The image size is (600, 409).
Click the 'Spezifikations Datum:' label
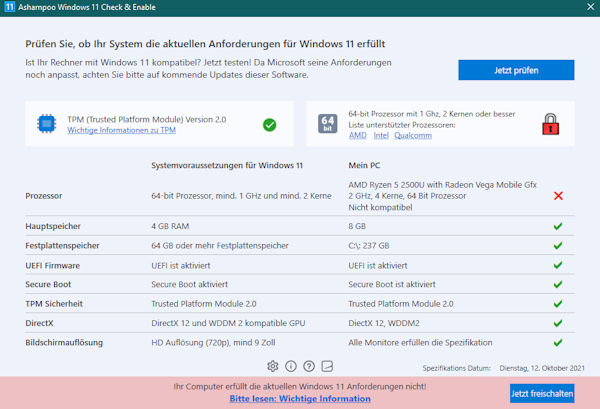(x=457, y=368)
